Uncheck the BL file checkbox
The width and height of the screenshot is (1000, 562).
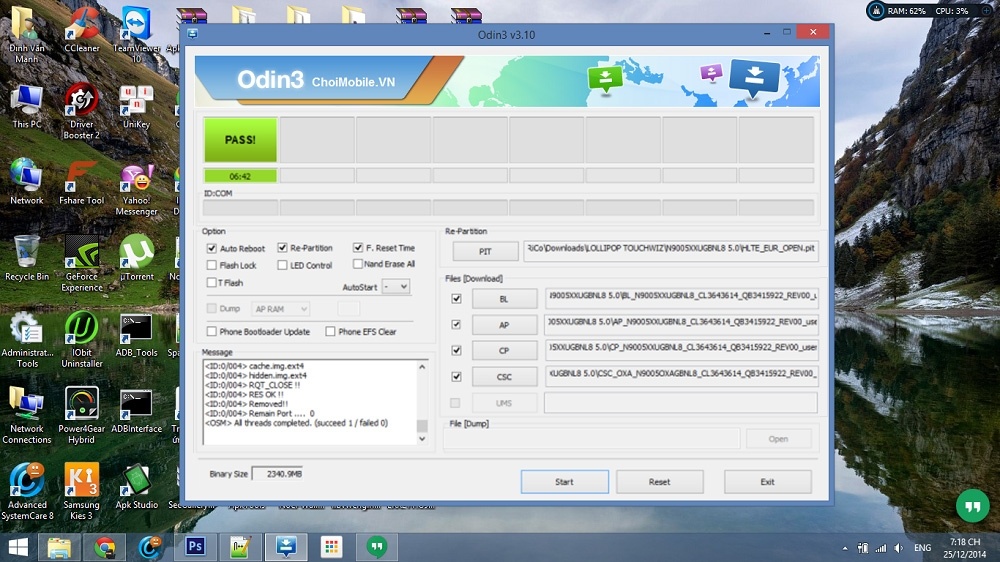(456, 298)
